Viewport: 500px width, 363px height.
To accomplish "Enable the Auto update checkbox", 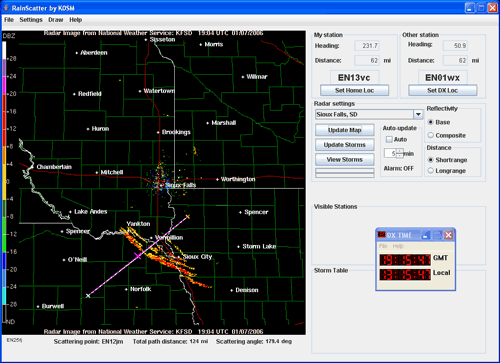I will click(x=389, y=139).
